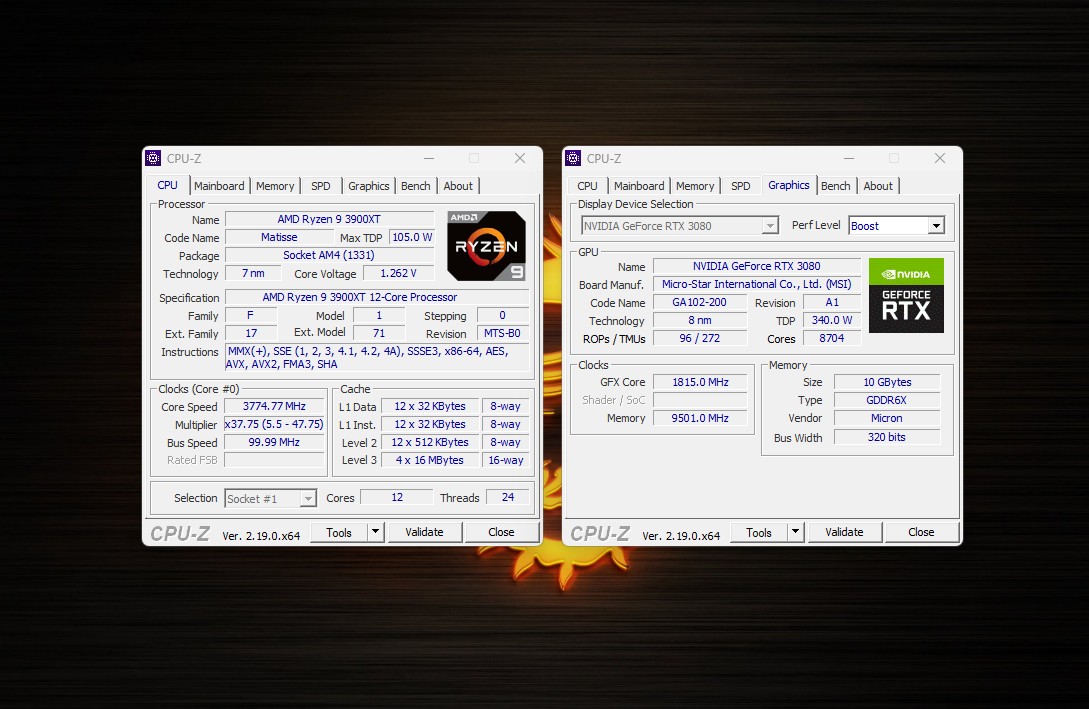Open Bench tab in right CPU-Z window

pos(836,186)
